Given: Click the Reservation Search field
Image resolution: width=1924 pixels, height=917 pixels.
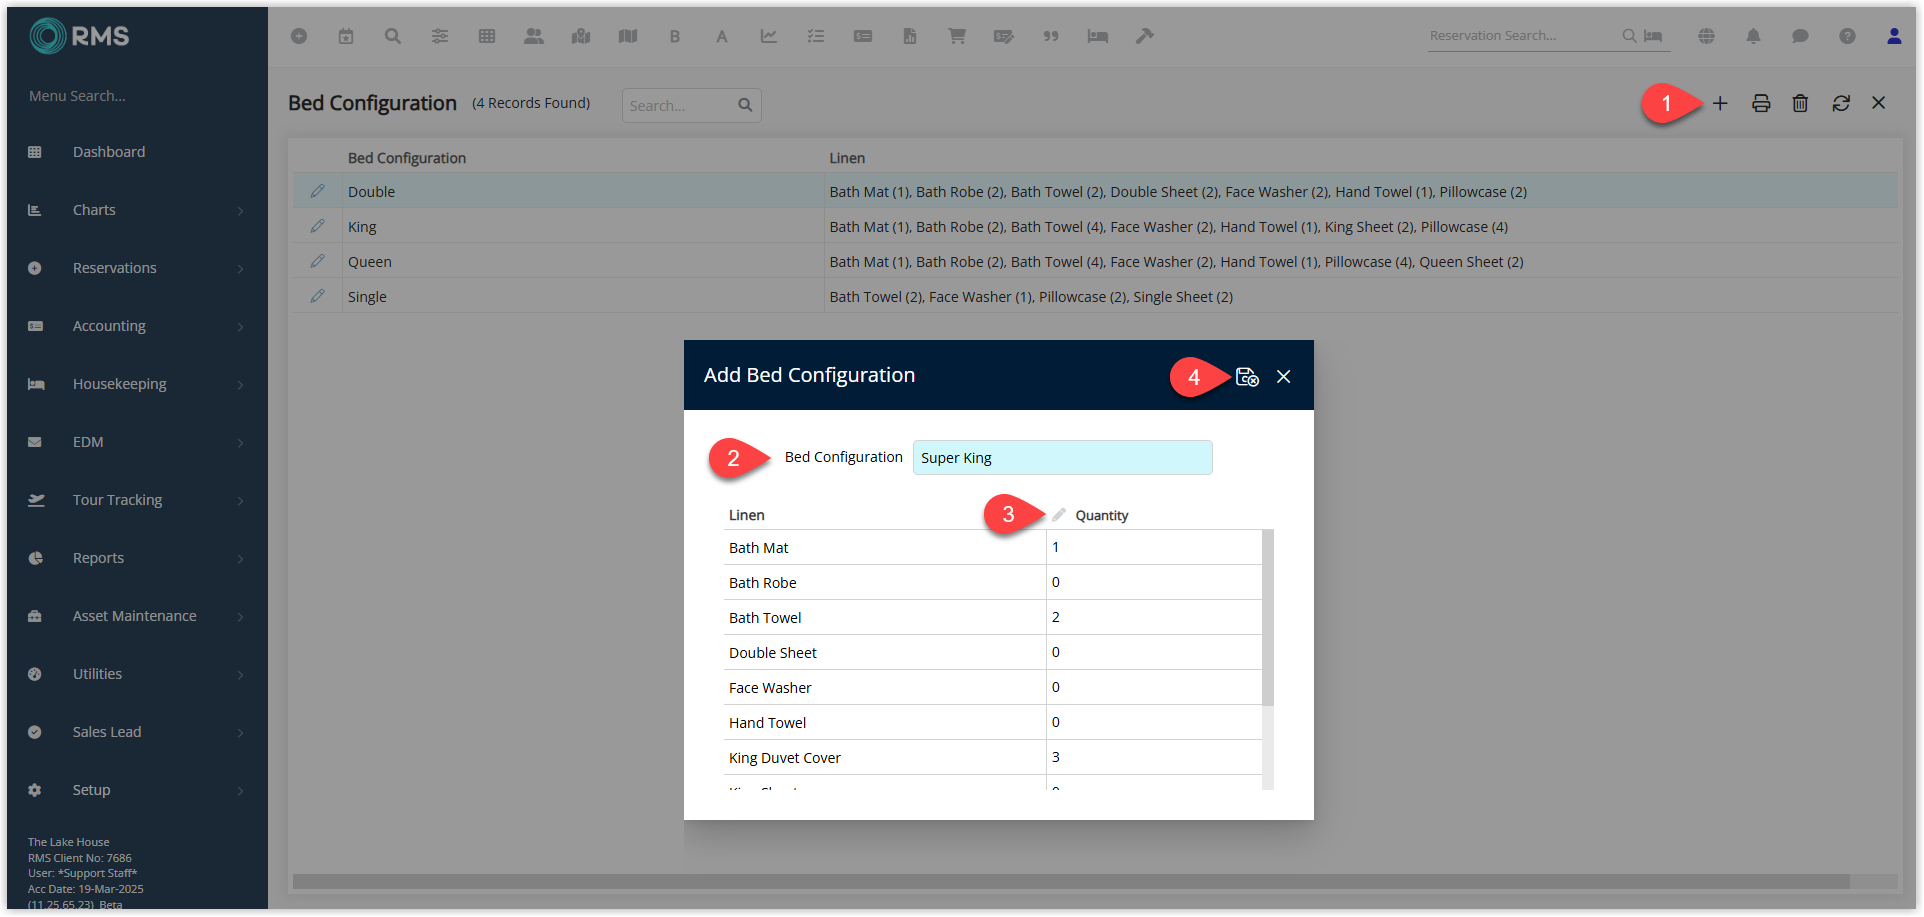Looking at the screenshot, I should tap(1522, 36).
